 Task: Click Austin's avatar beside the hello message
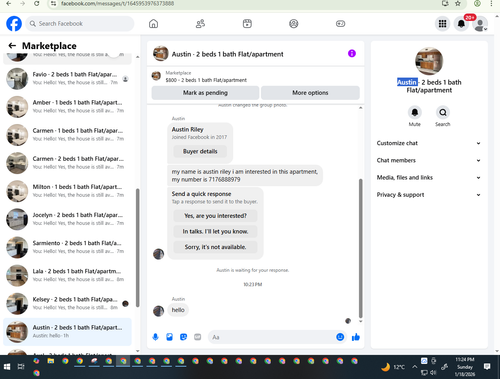point(158,311)
